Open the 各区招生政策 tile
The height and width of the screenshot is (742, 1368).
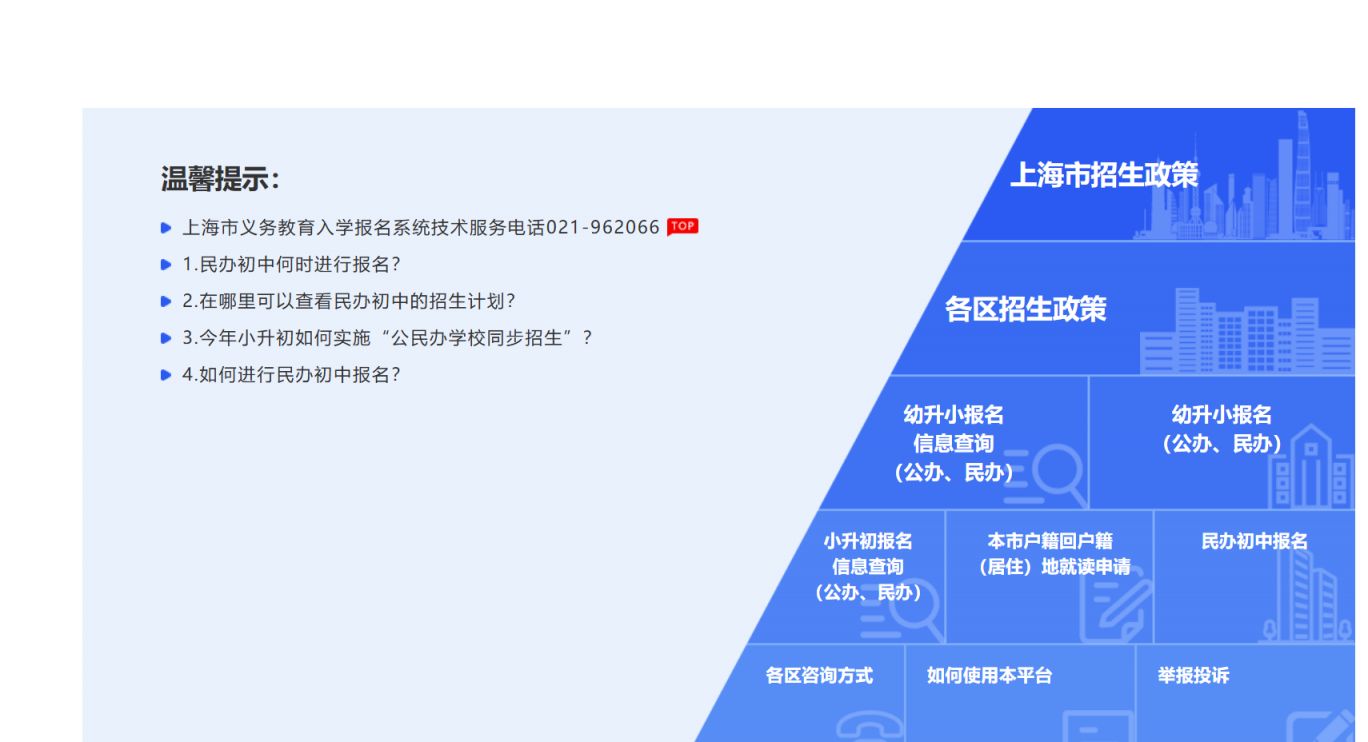point(1125,309)
